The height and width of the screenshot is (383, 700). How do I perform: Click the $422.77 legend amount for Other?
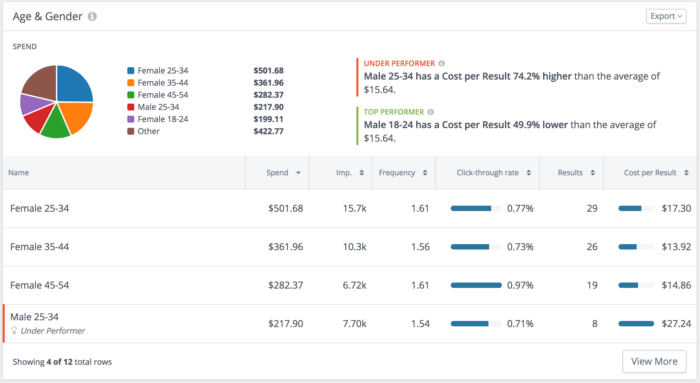click(268, 131)
